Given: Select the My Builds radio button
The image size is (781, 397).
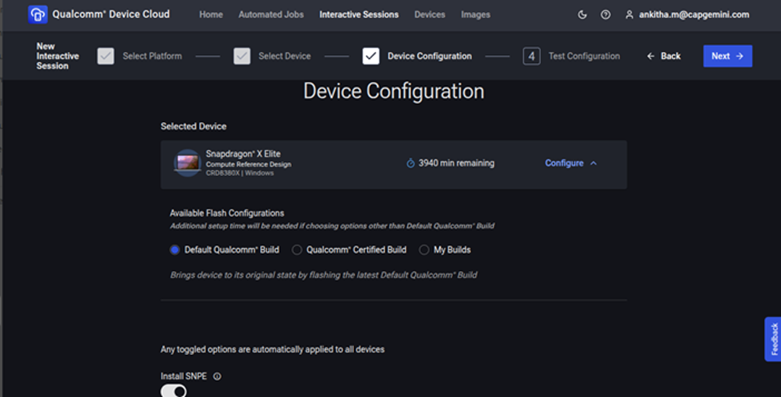Looking at the screenshot, I should (424, 250).
